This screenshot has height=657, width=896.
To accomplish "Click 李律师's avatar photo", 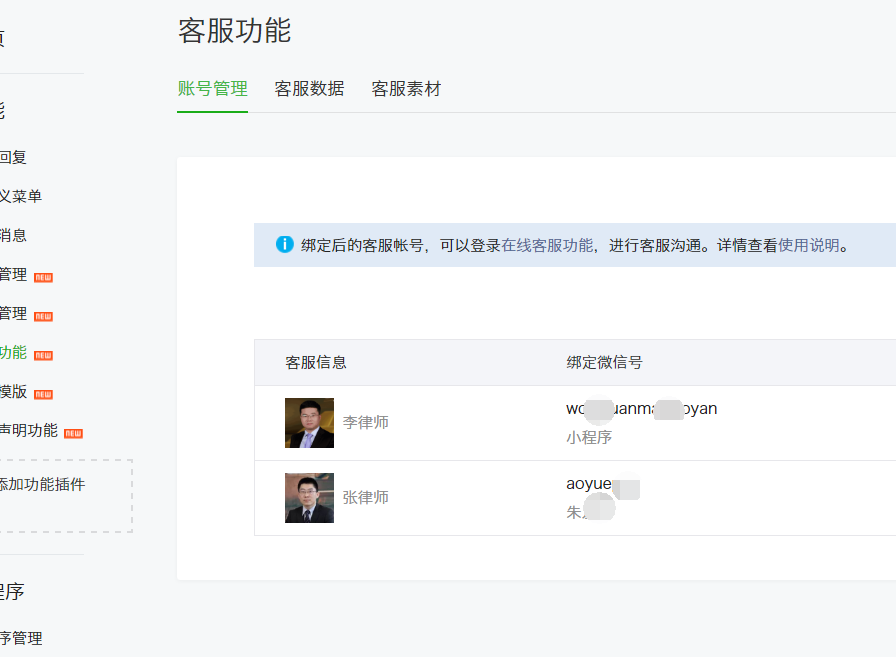I will tap(309, 423).
